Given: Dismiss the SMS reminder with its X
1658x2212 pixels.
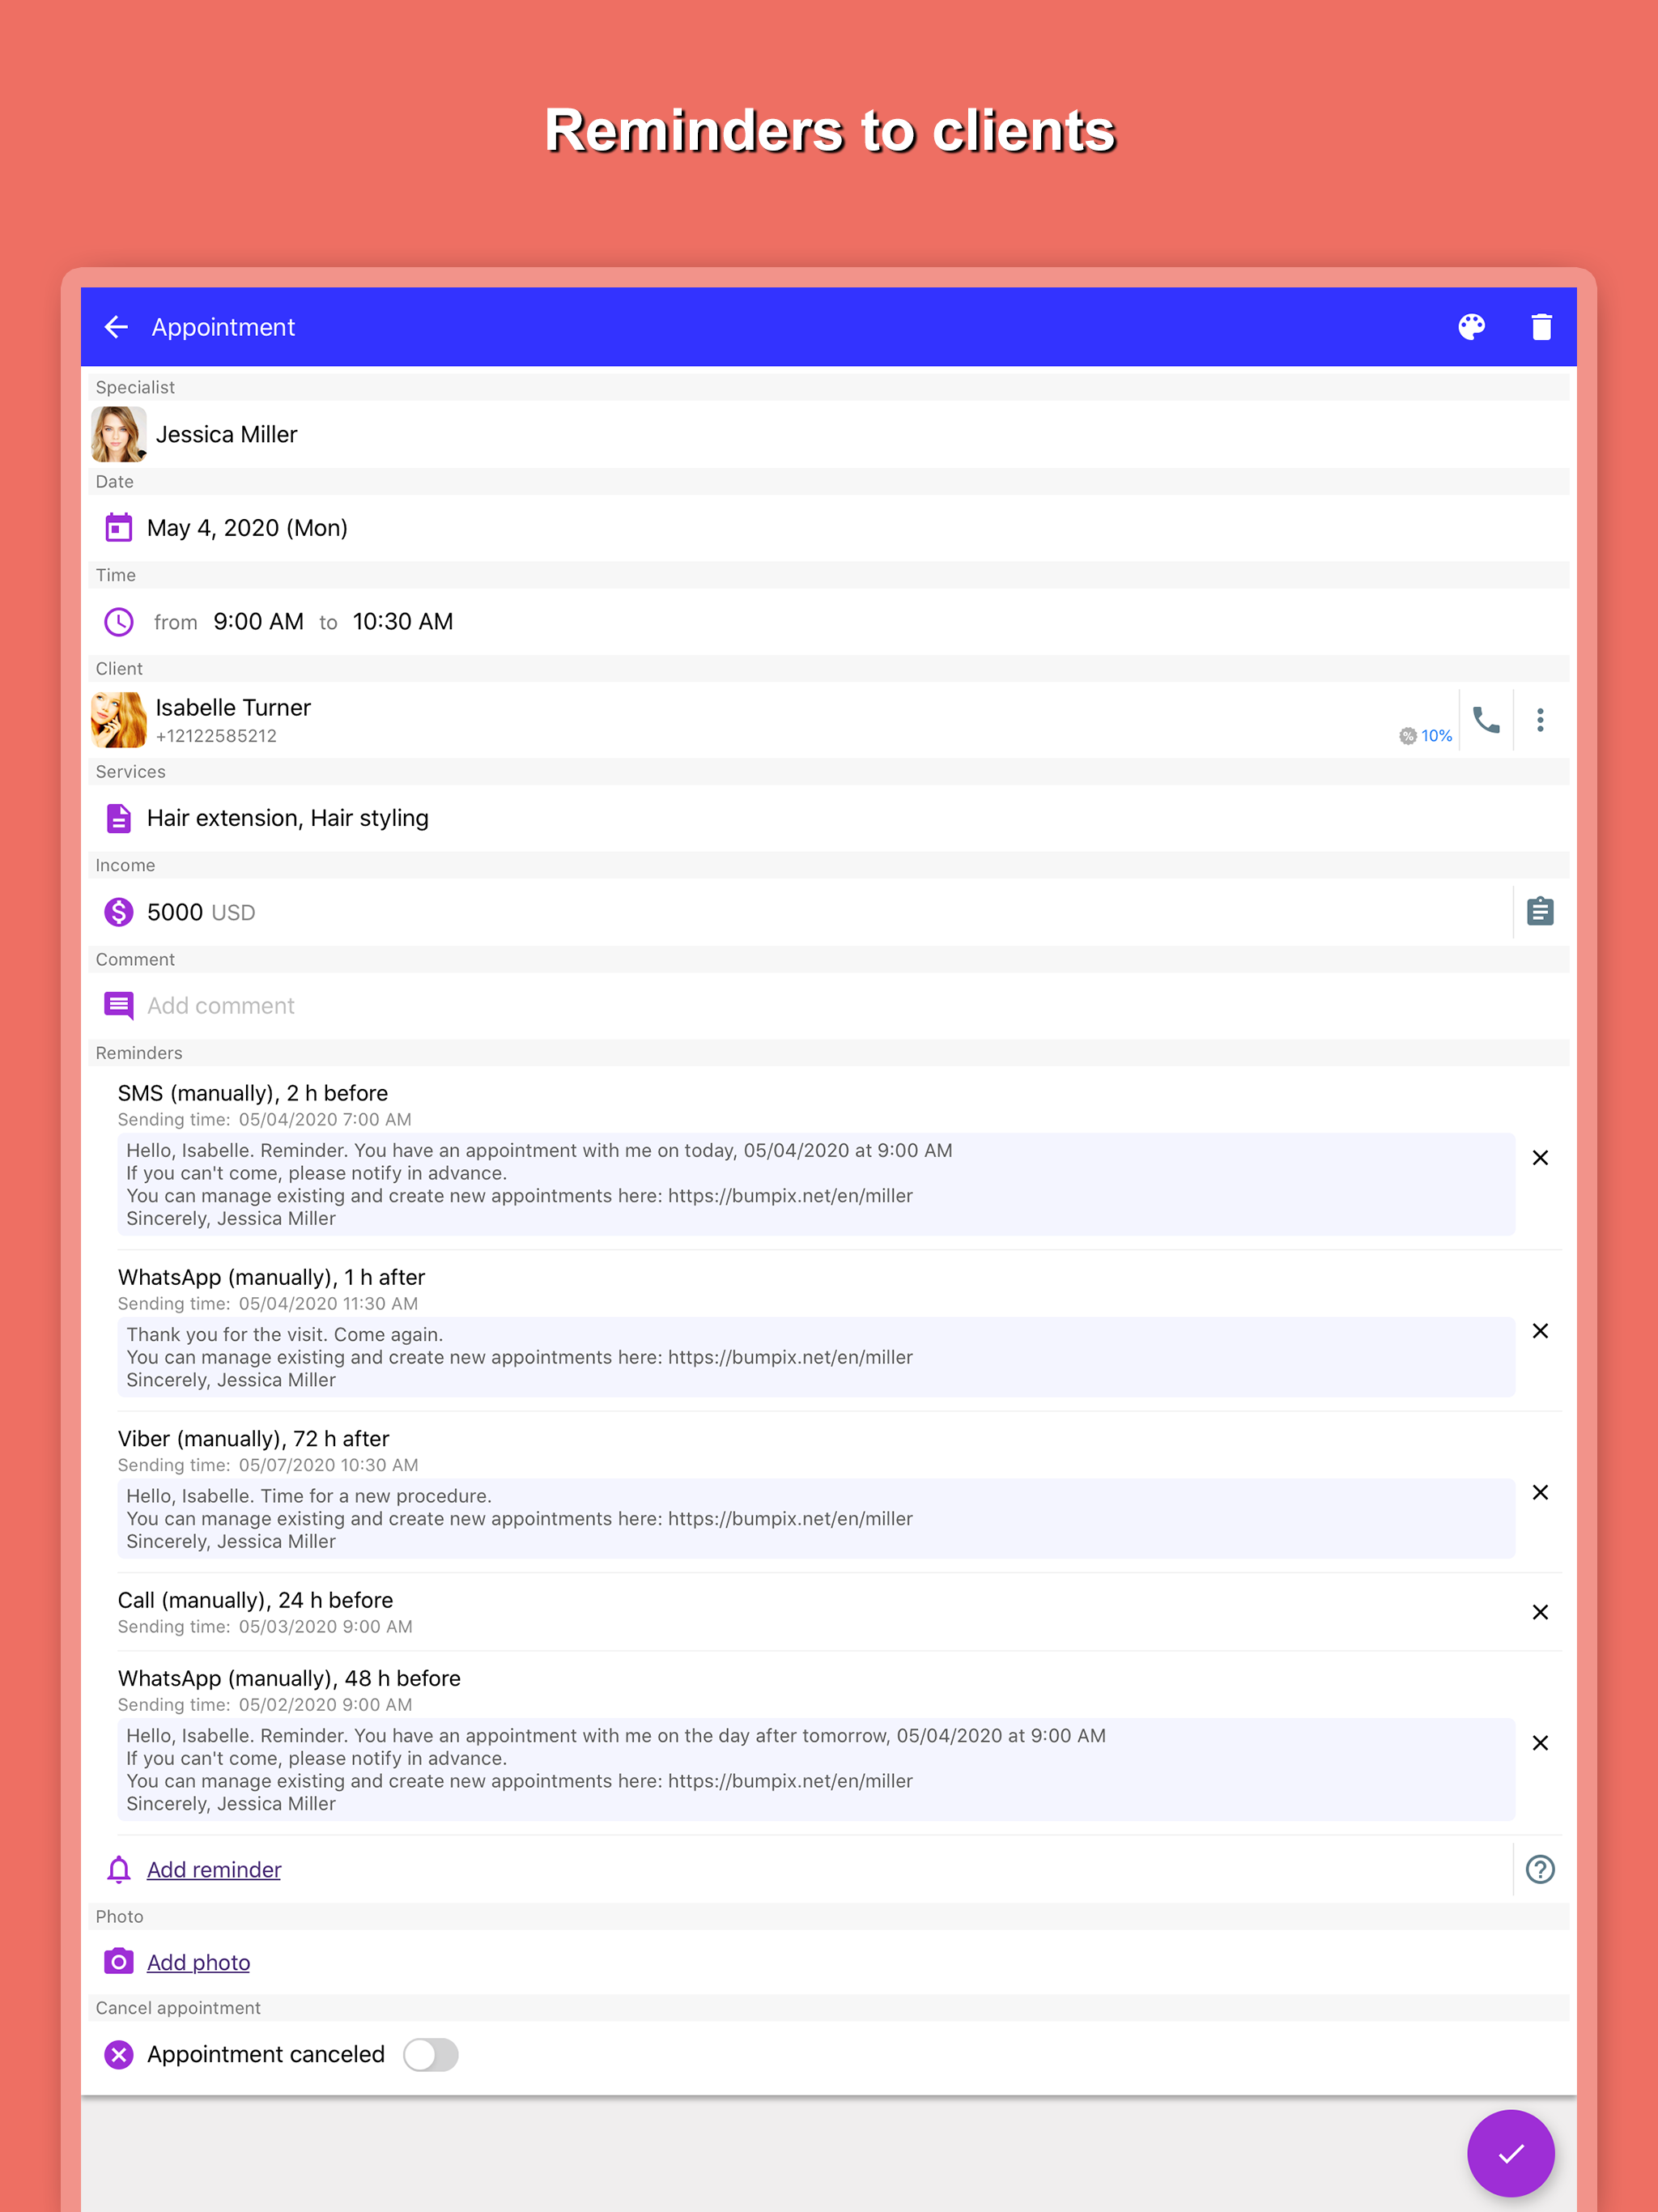Looking at the screenshot, I should pyautogui.click(x=1541, y=1158).
